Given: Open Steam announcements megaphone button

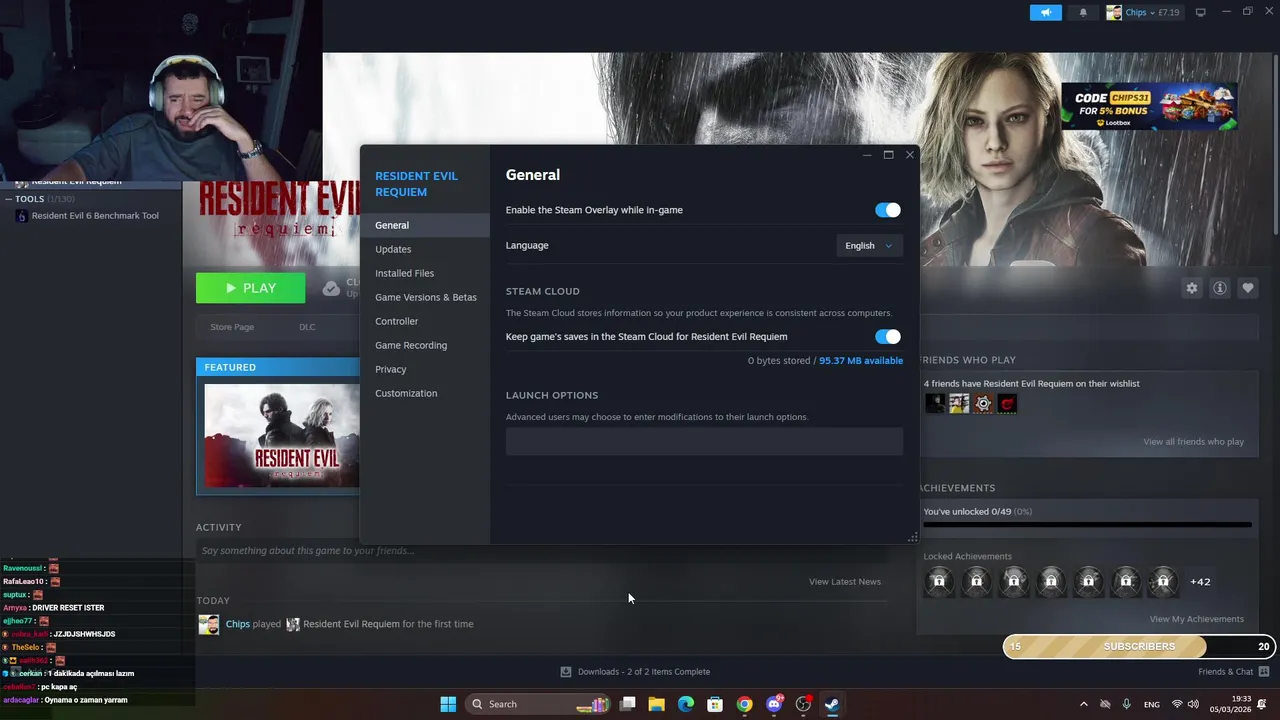Looking at the screenshot, I should (x=1045, y=13).
